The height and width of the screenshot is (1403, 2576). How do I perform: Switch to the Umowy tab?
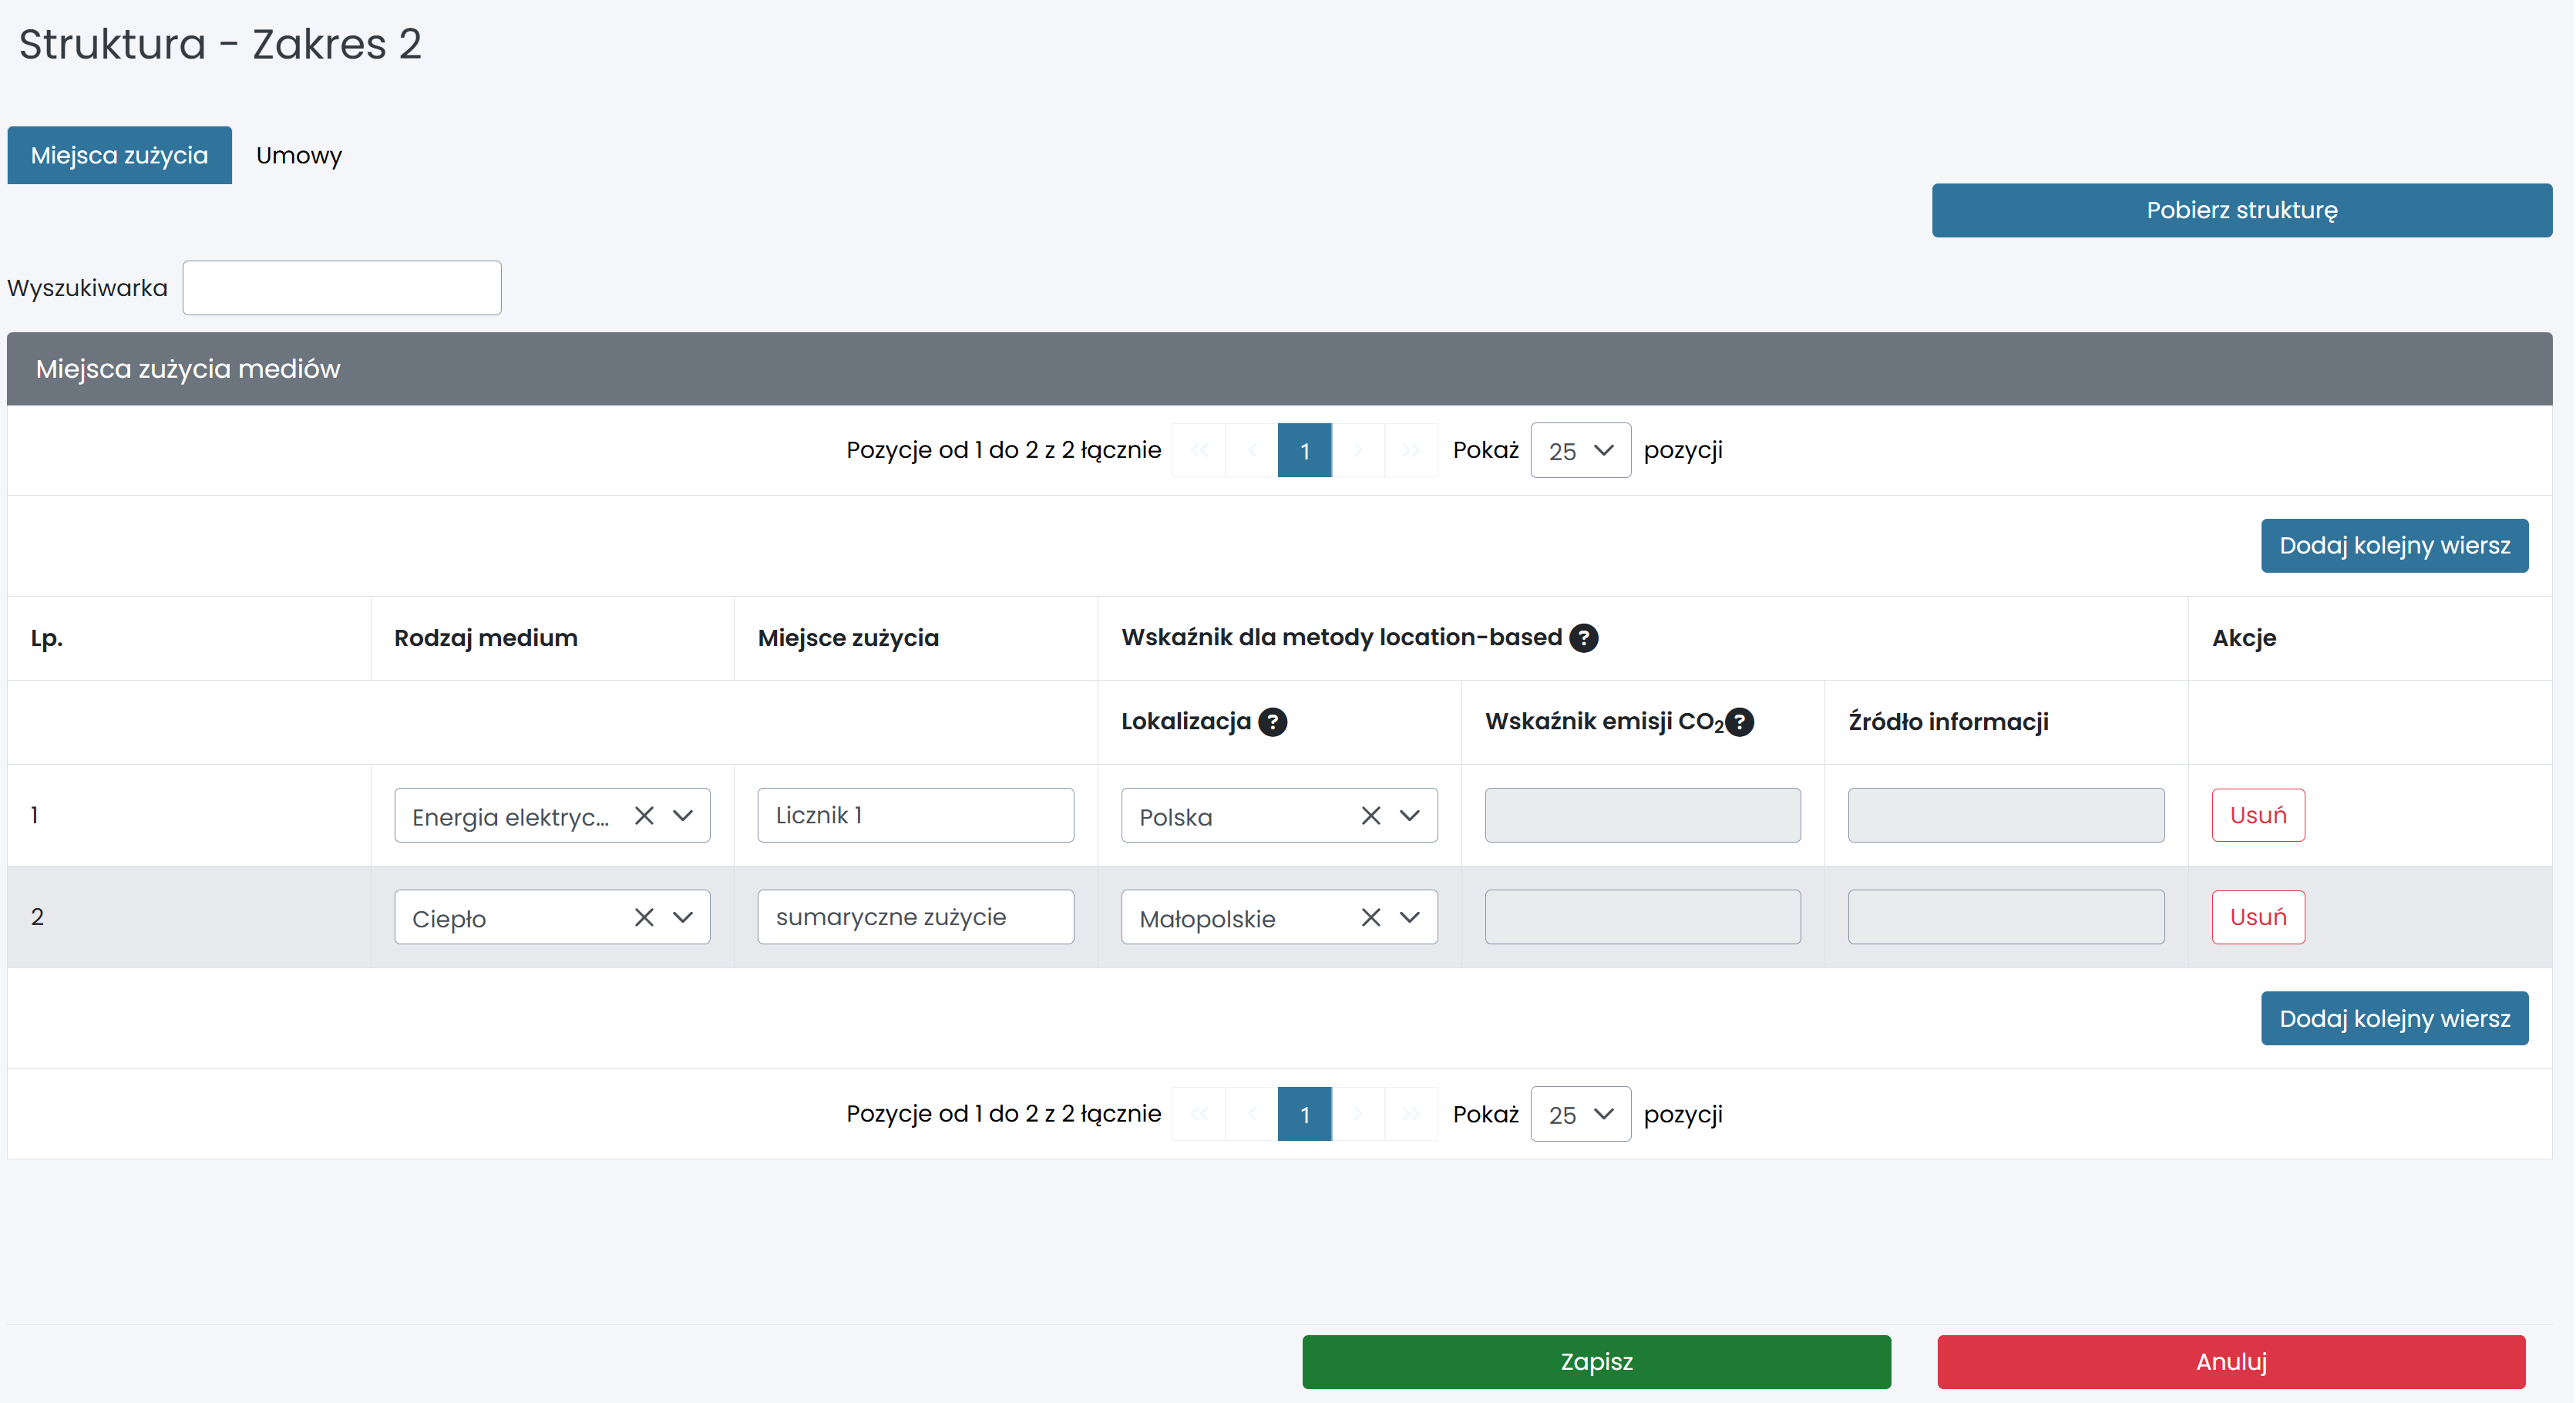299,156
